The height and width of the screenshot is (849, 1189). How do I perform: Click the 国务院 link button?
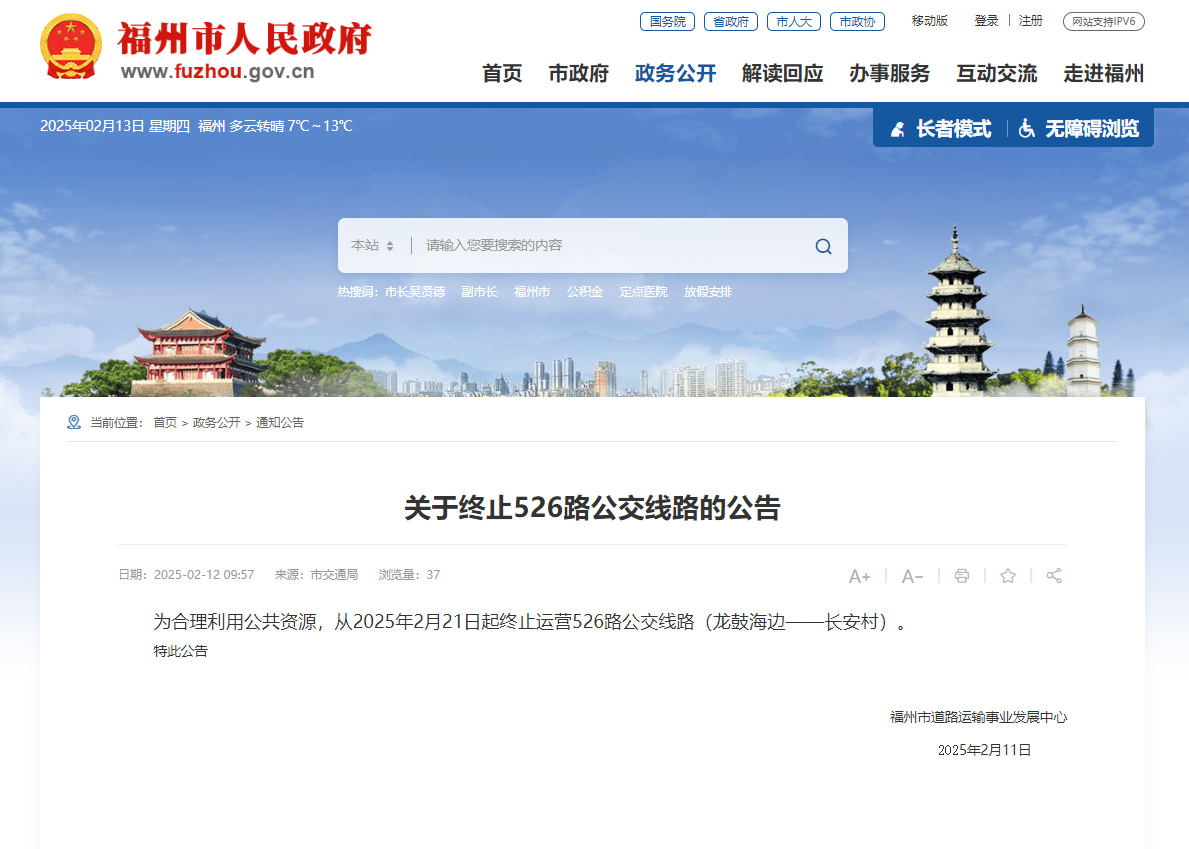coord(667,21)
